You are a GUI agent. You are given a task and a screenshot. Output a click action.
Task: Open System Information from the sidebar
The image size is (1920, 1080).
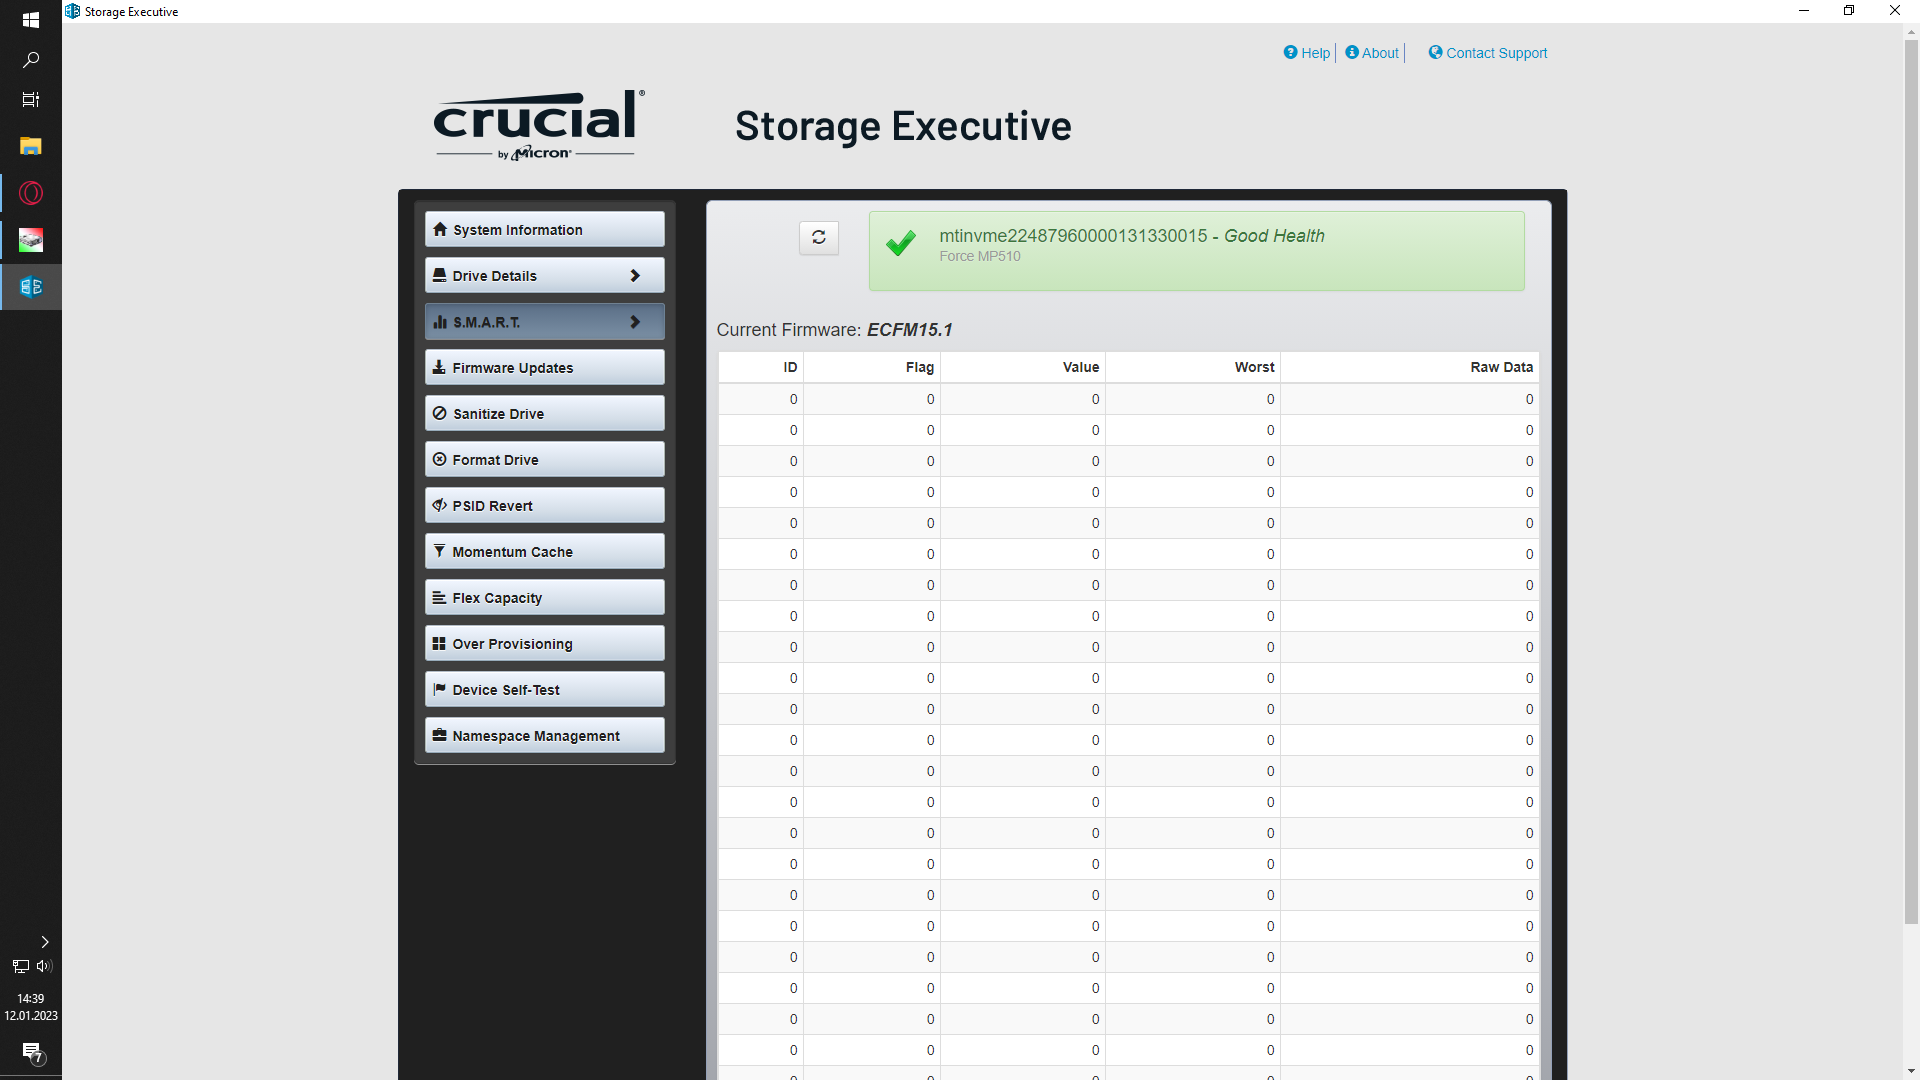coord(544,229)
